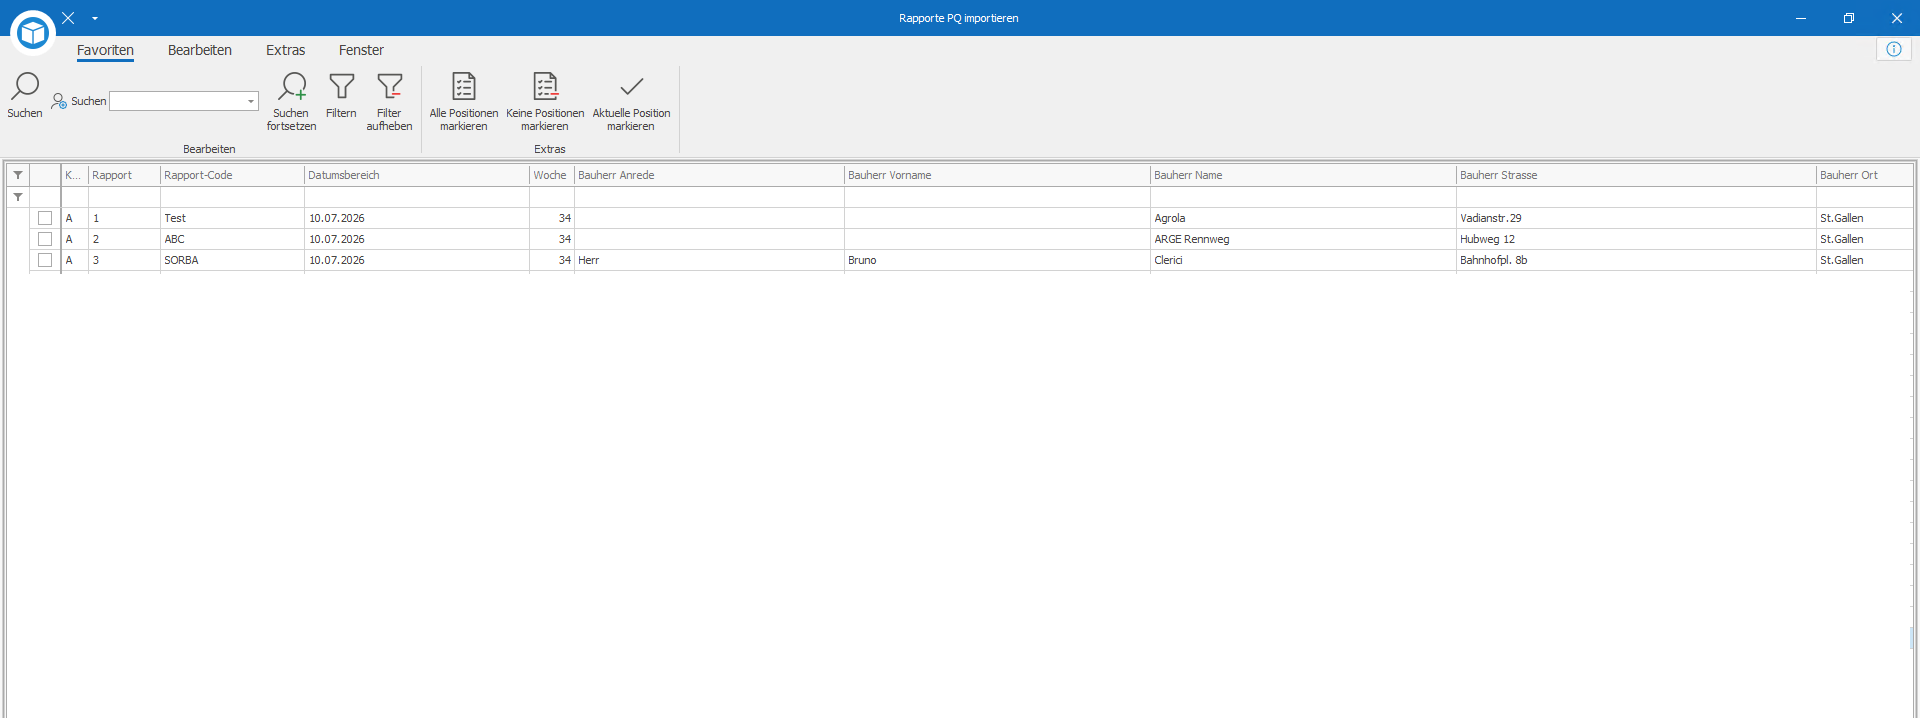
Task: Click the Bahnhofpl. 8b street cell
Action: (x=1636, y=260)
